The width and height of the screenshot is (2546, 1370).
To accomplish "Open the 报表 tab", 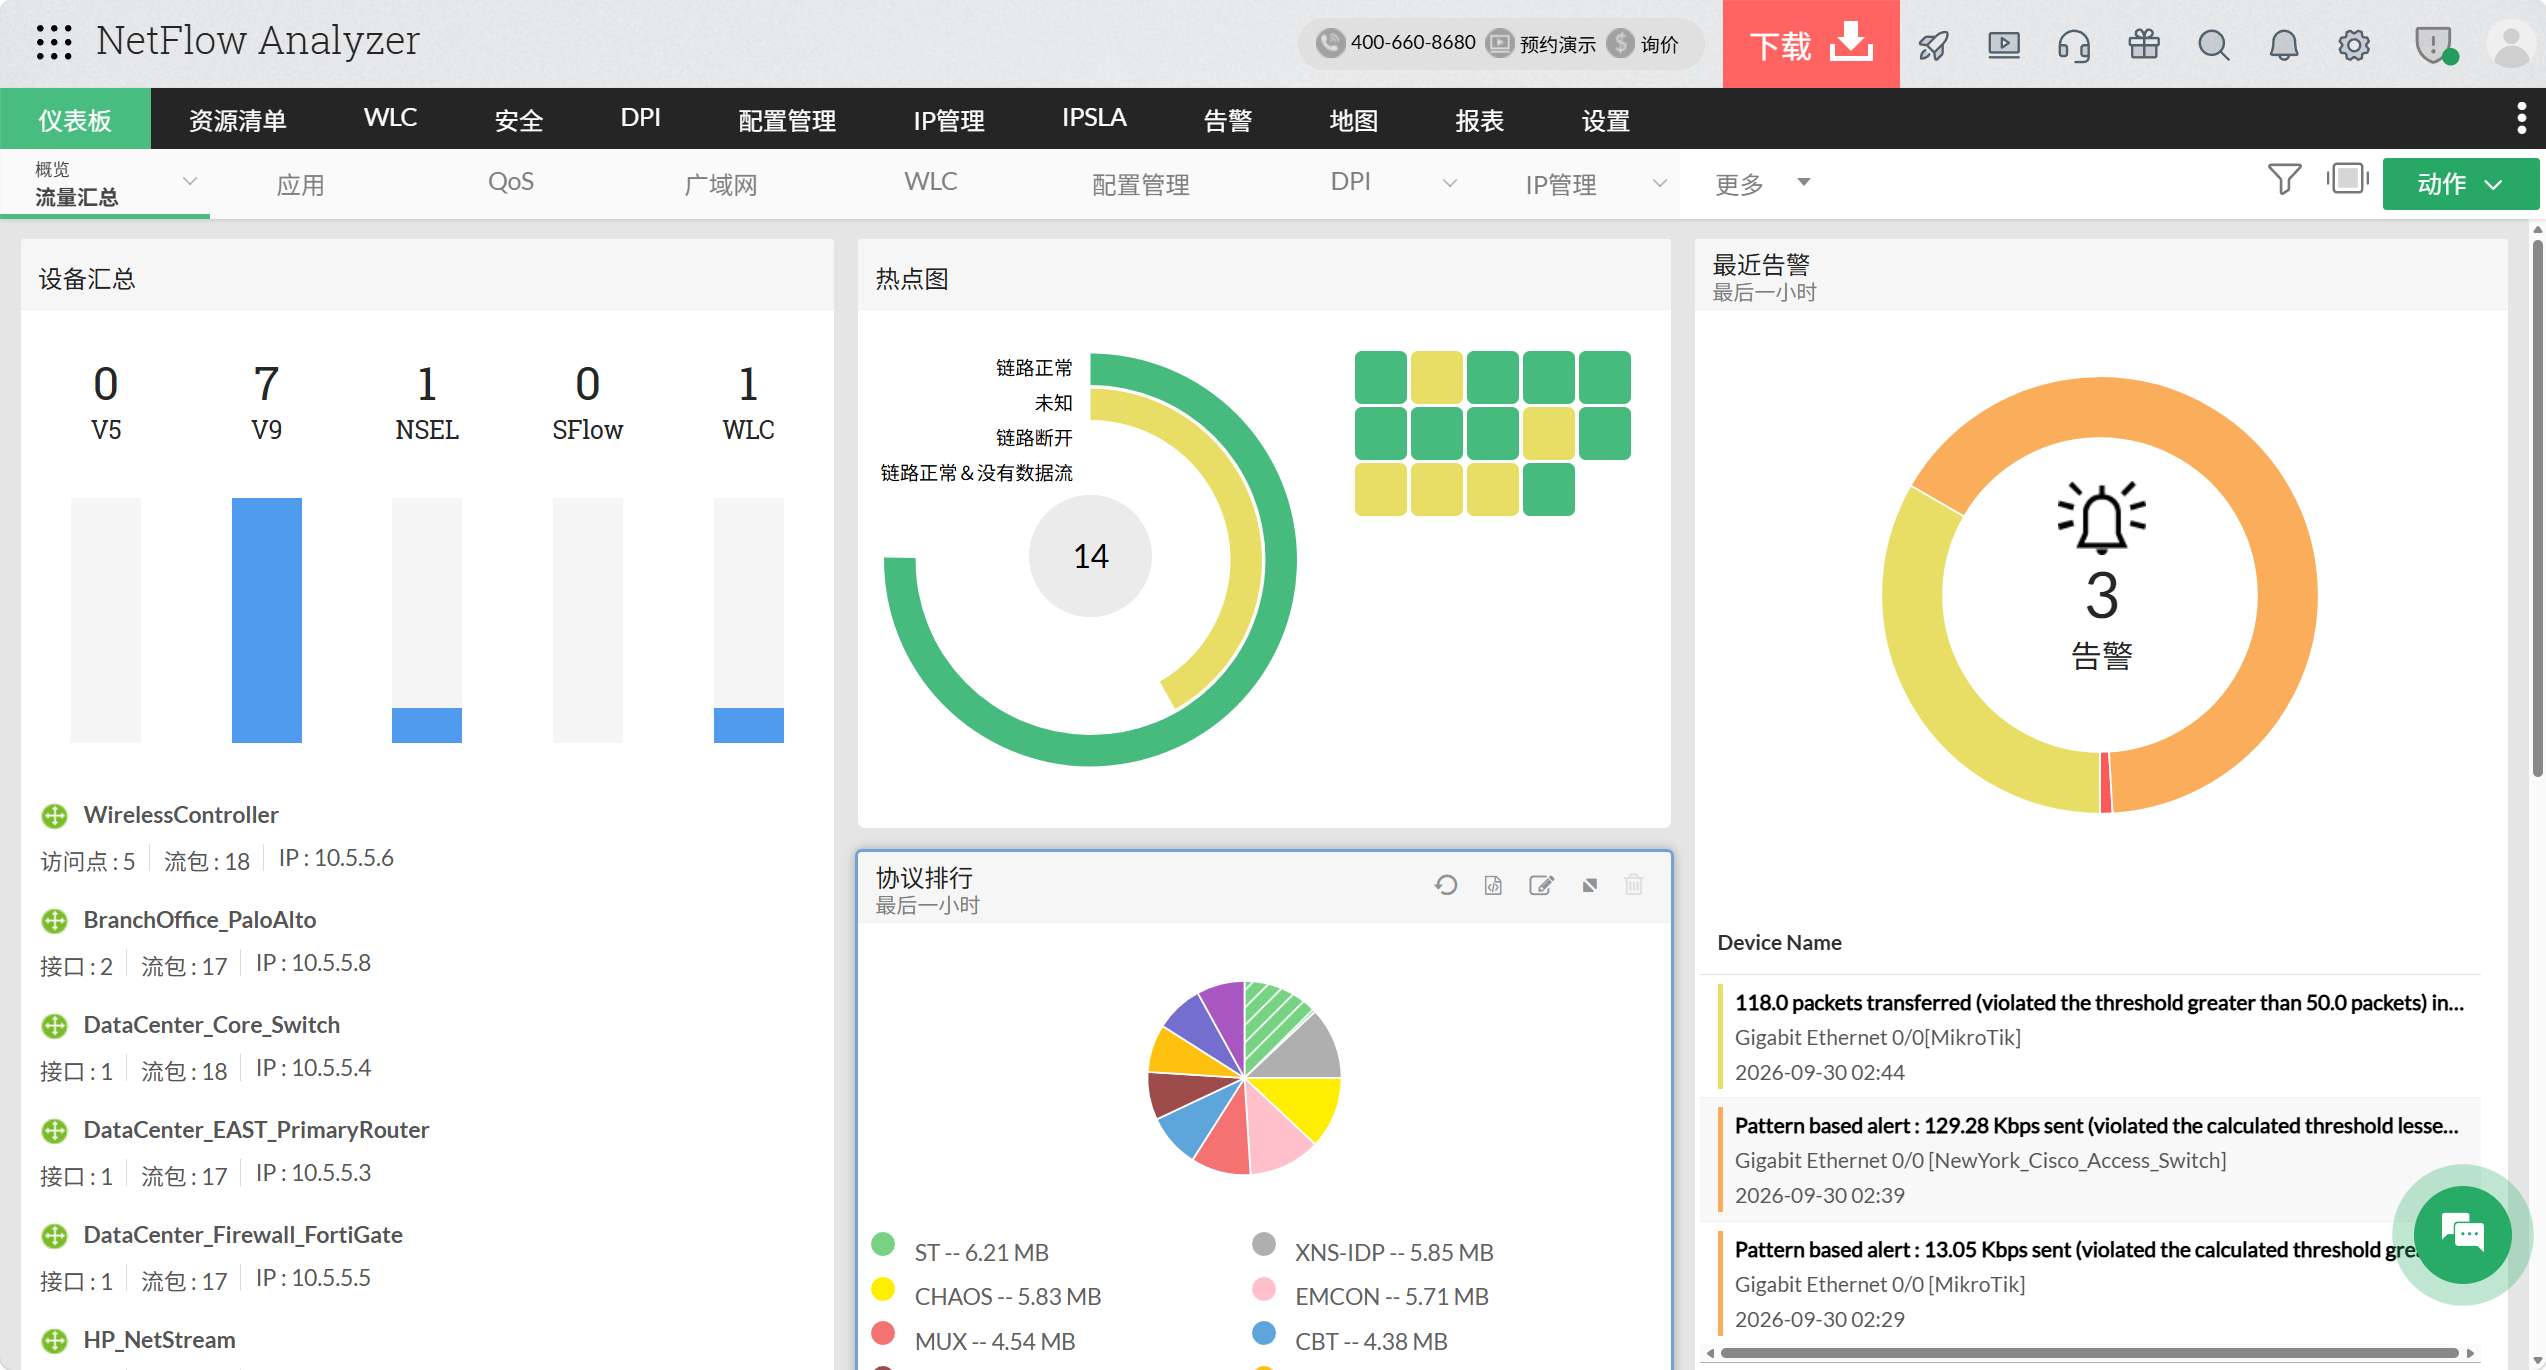I will (x=1480, y=119).
